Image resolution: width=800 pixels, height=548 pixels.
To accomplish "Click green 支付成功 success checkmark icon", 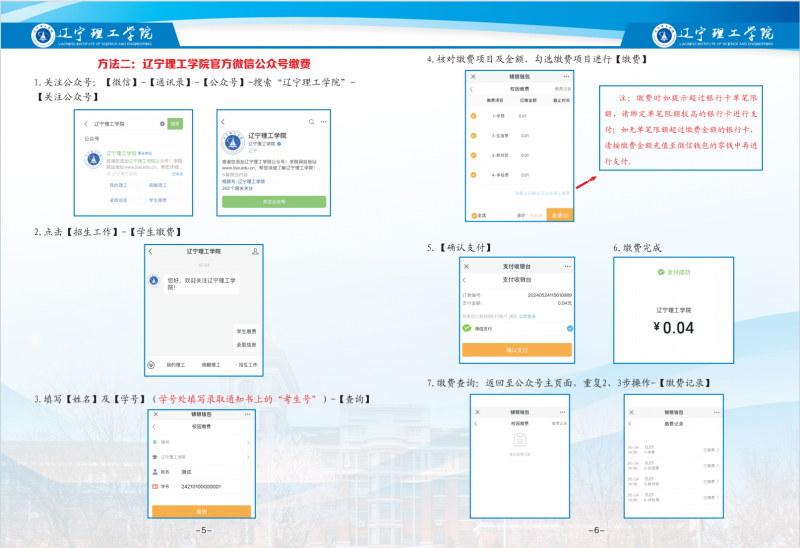I will pos(661,272).
